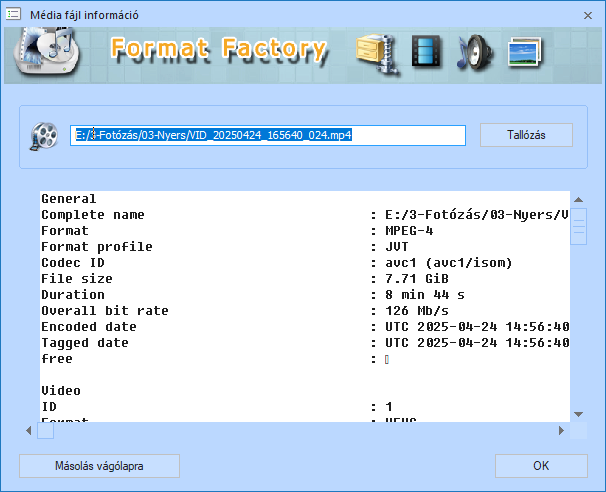
Task: Click the 'Complete name' label
Action: [93, 215]
